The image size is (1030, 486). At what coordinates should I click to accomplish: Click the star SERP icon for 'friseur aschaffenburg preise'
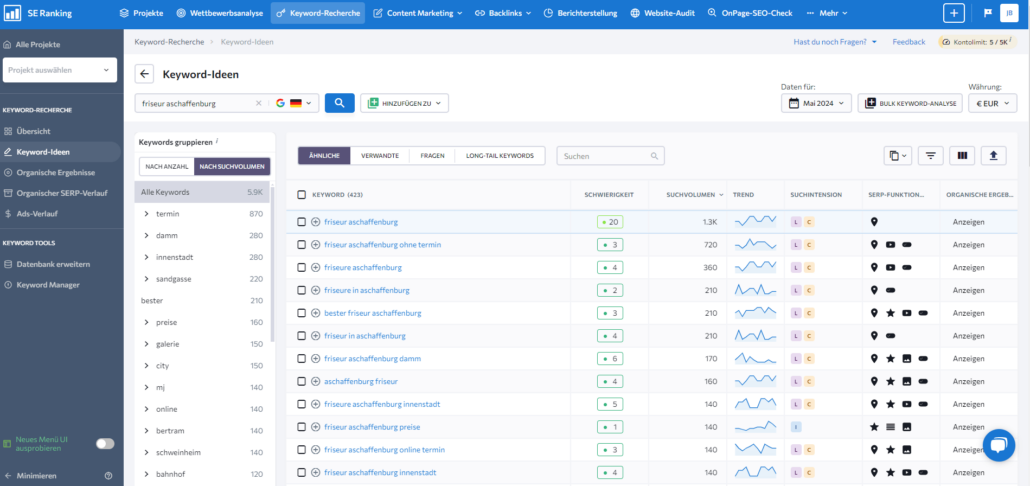pos(874,427)
